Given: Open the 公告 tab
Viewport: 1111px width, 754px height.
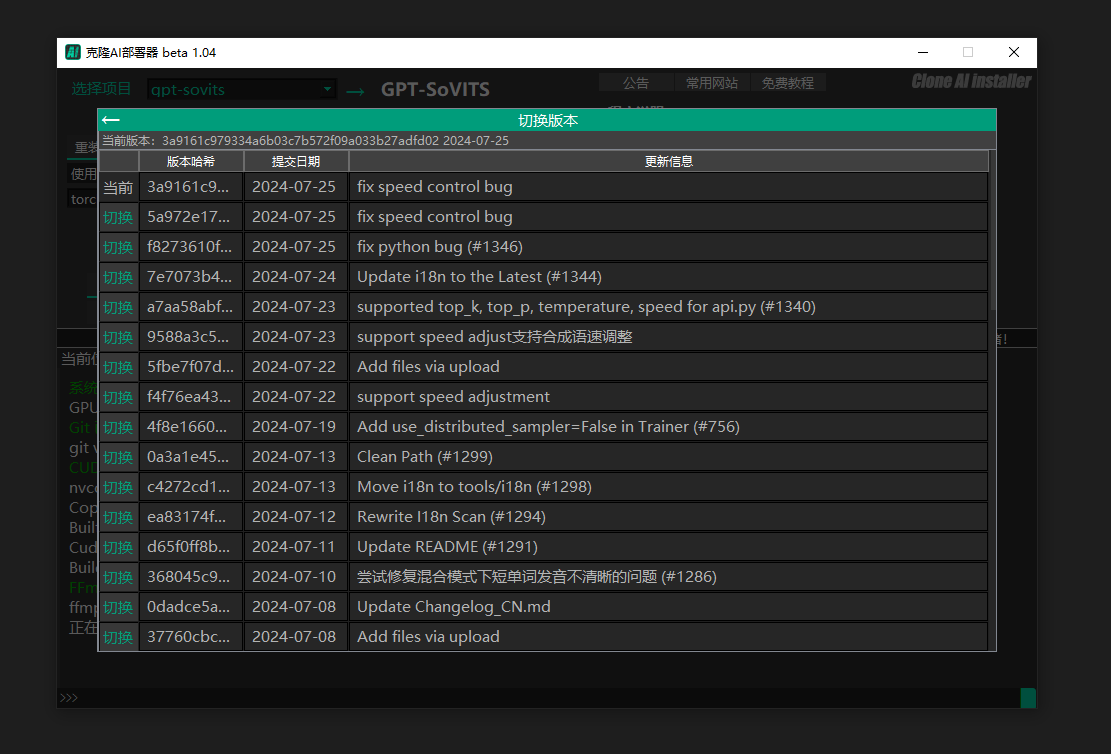Looking at the screenshot, I should click(x=636, y=83).
